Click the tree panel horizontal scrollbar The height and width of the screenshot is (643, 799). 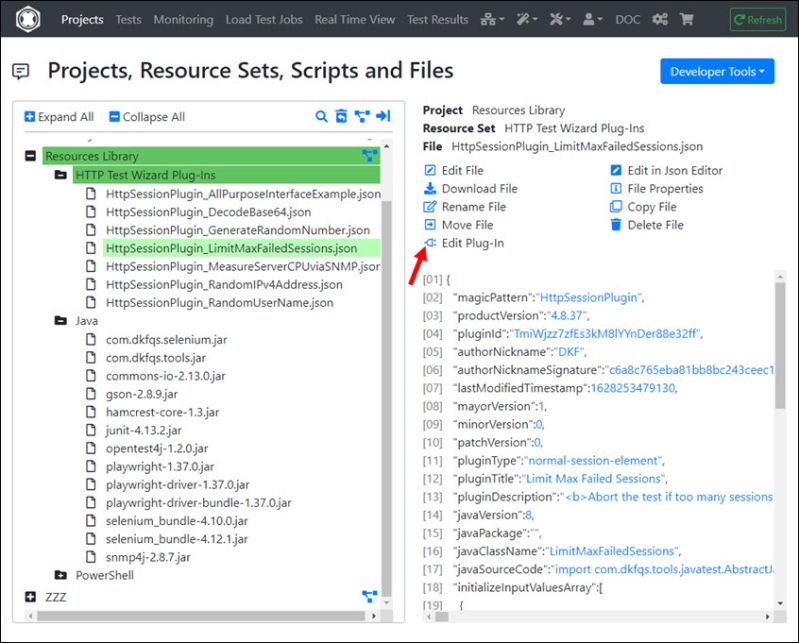(202, 616)
